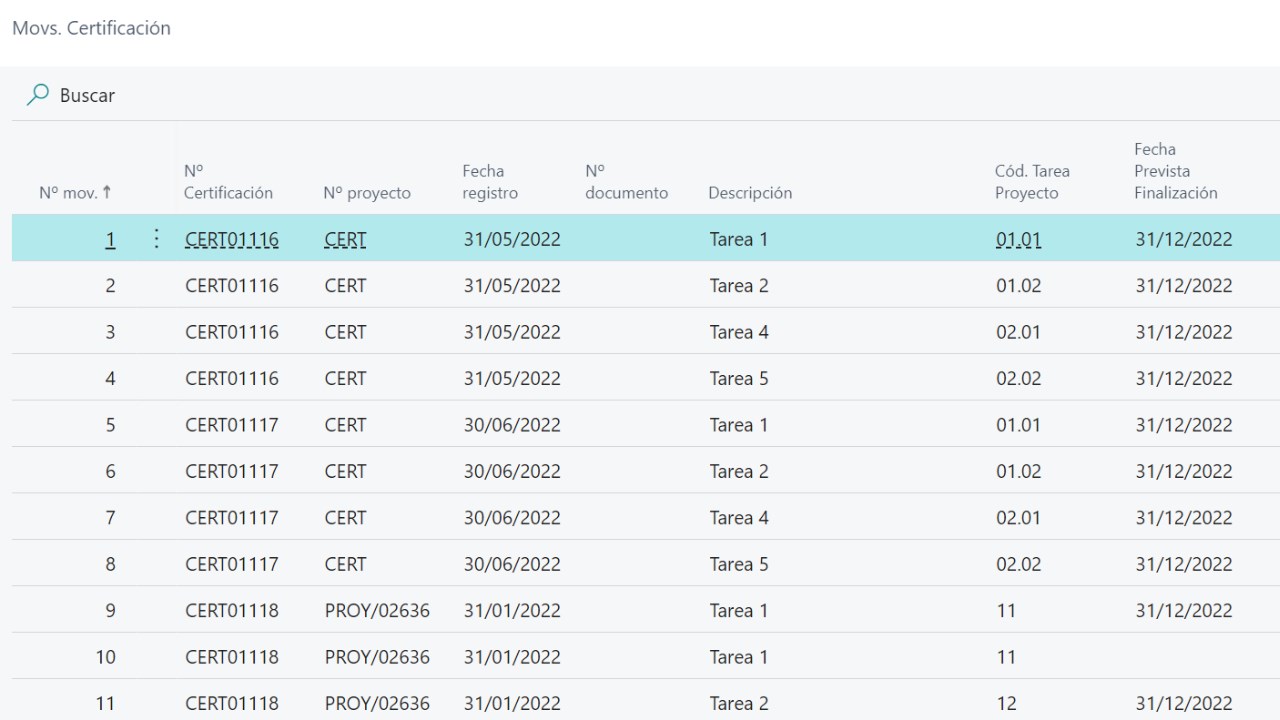The height and width of the screenshot is (720, 1280).
Task: Click the Nº documento column header
Action: tap(626, 182)
